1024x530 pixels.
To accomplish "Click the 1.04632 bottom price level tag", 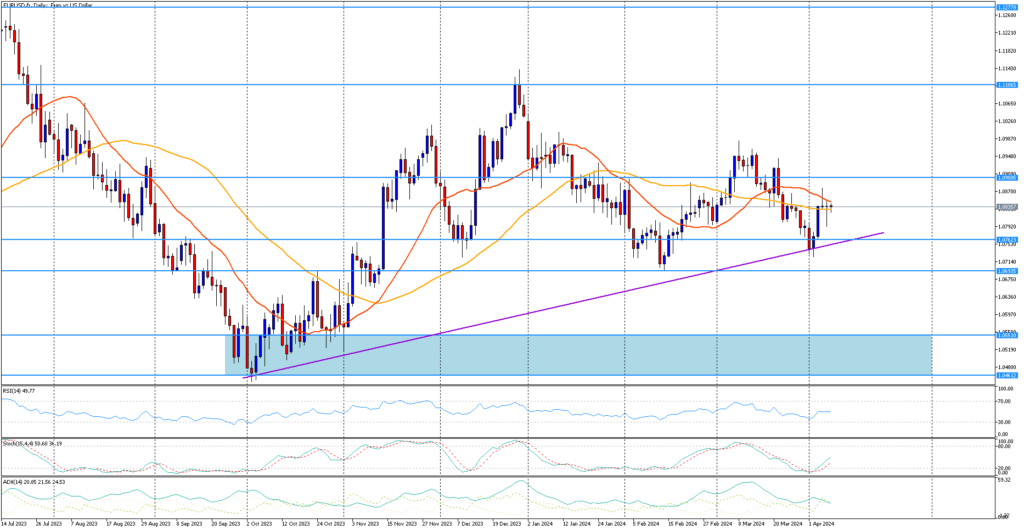I will coord(1007,376).
